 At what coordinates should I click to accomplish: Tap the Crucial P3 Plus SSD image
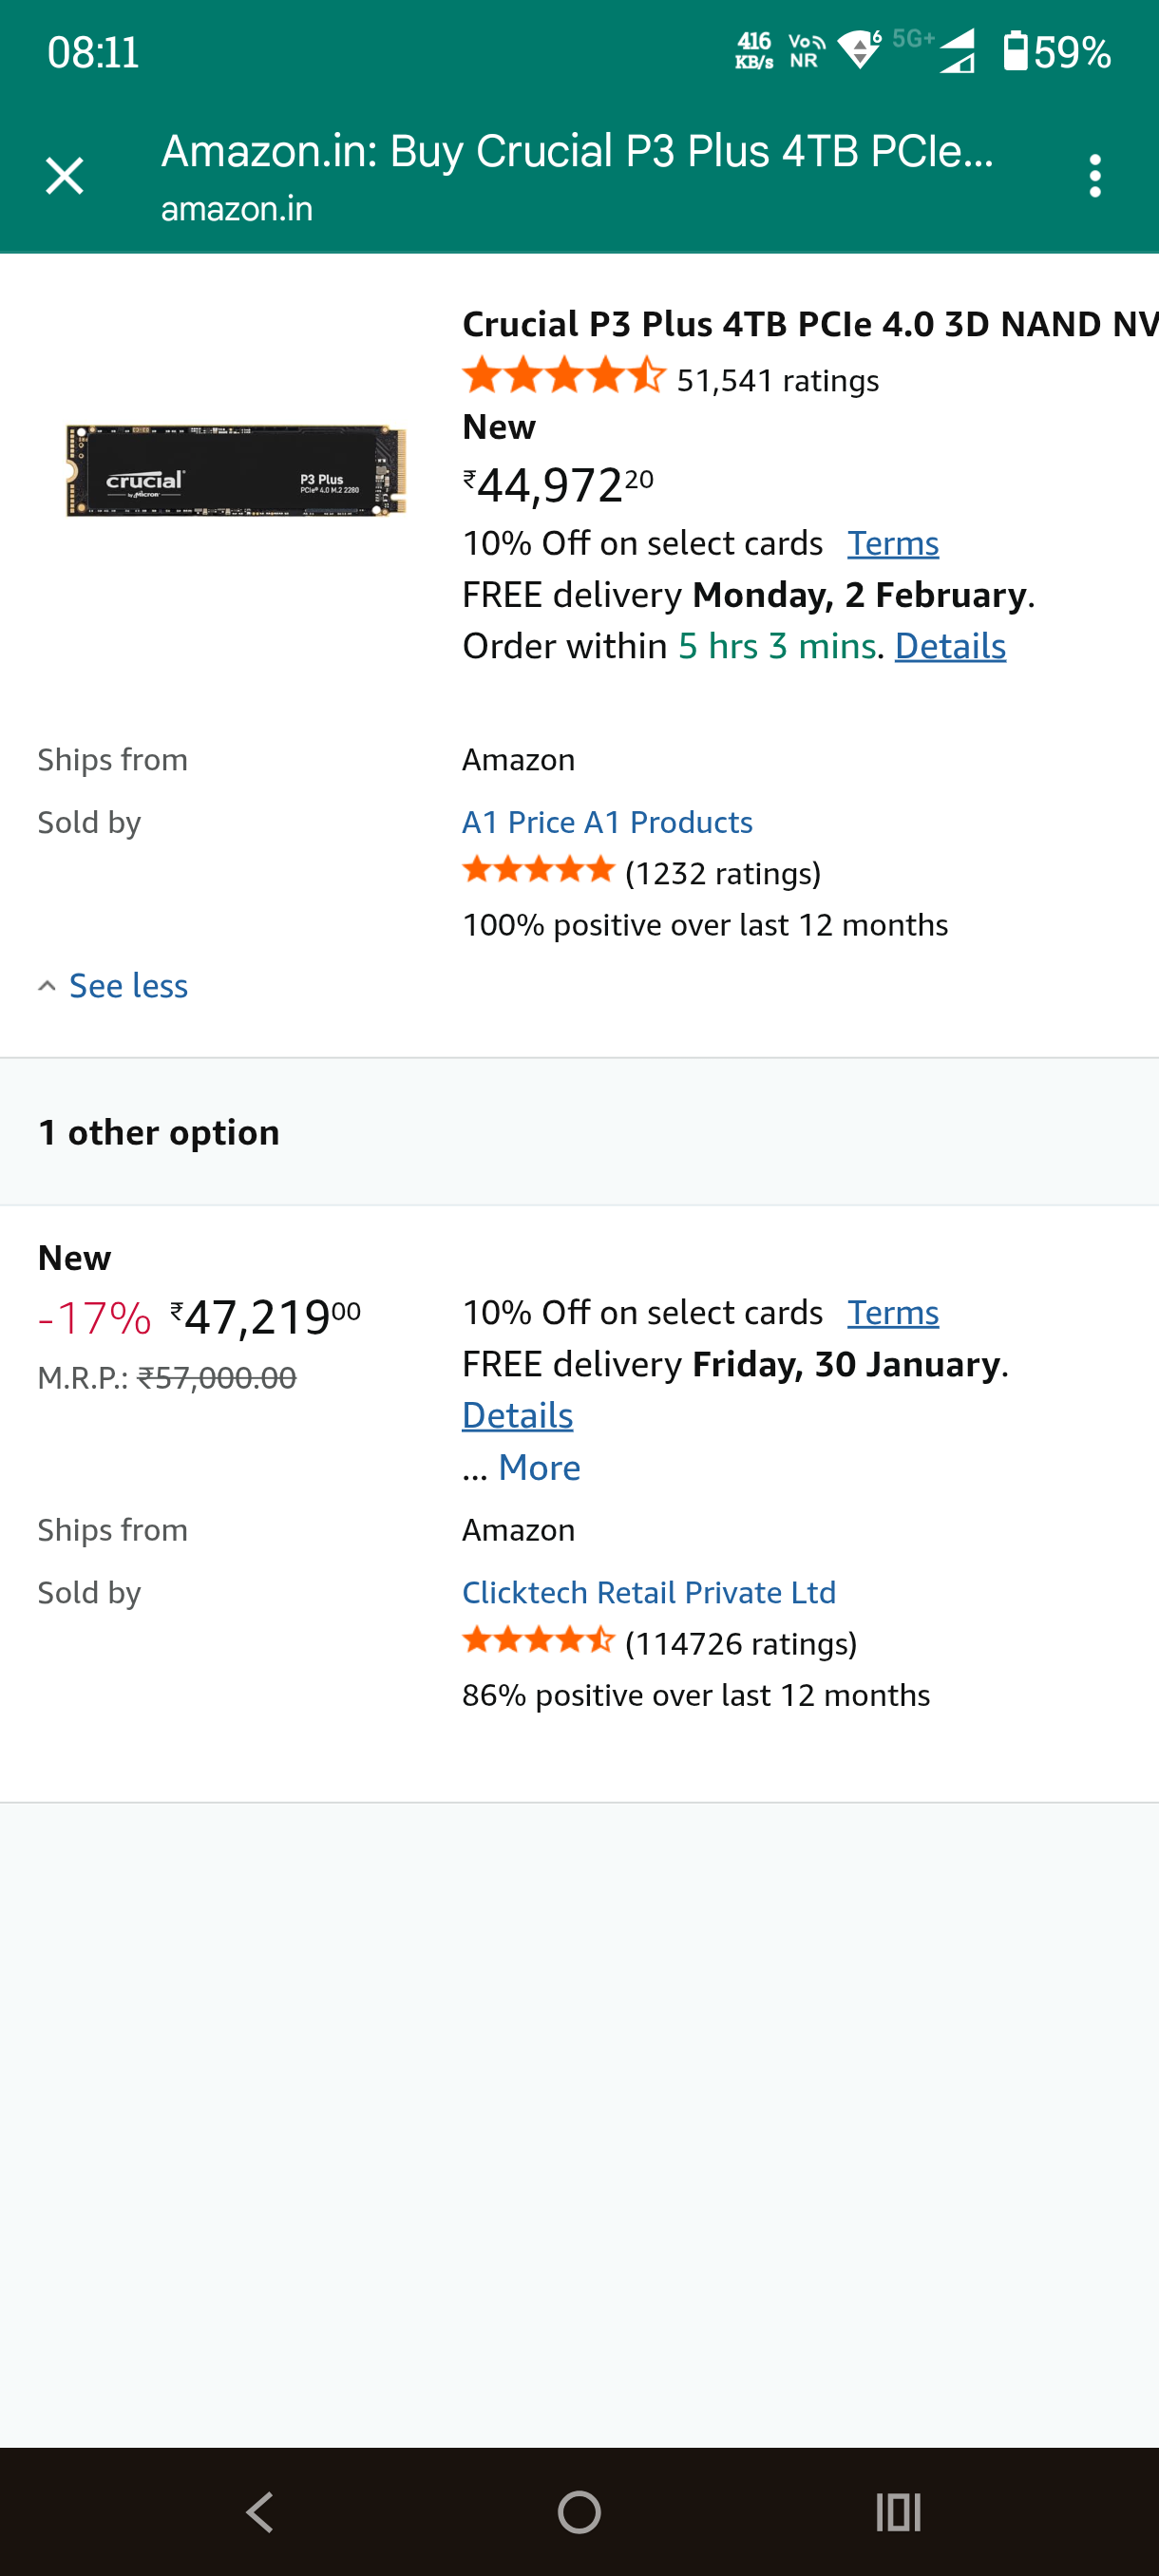(x=236, y=471)
